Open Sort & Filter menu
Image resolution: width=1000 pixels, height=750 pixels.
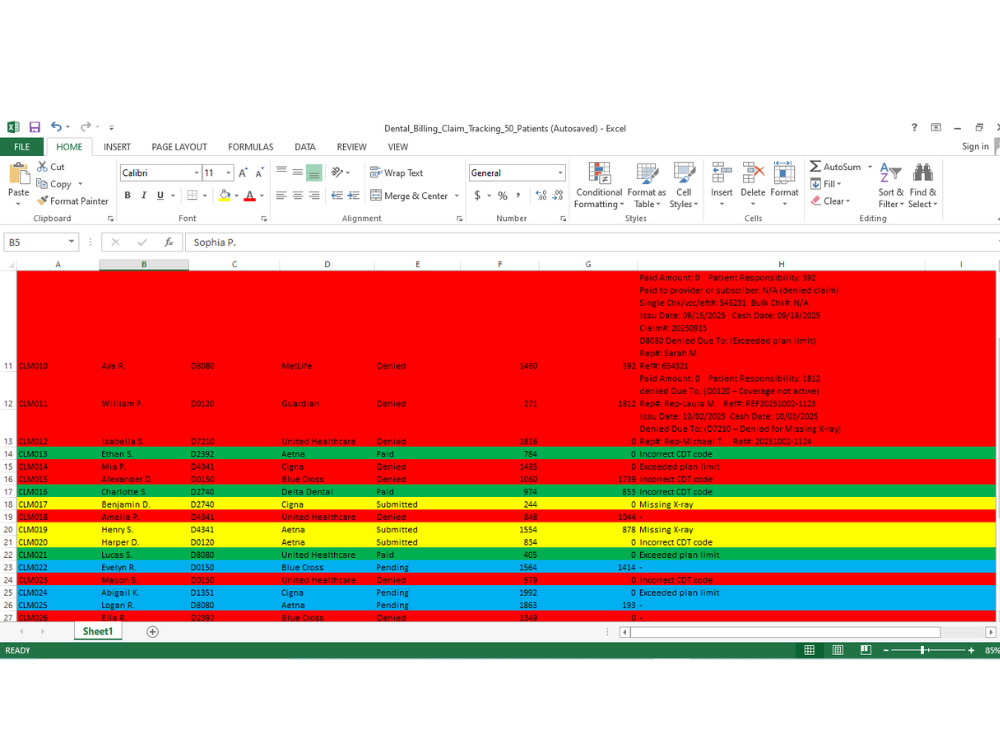[891, 186]
